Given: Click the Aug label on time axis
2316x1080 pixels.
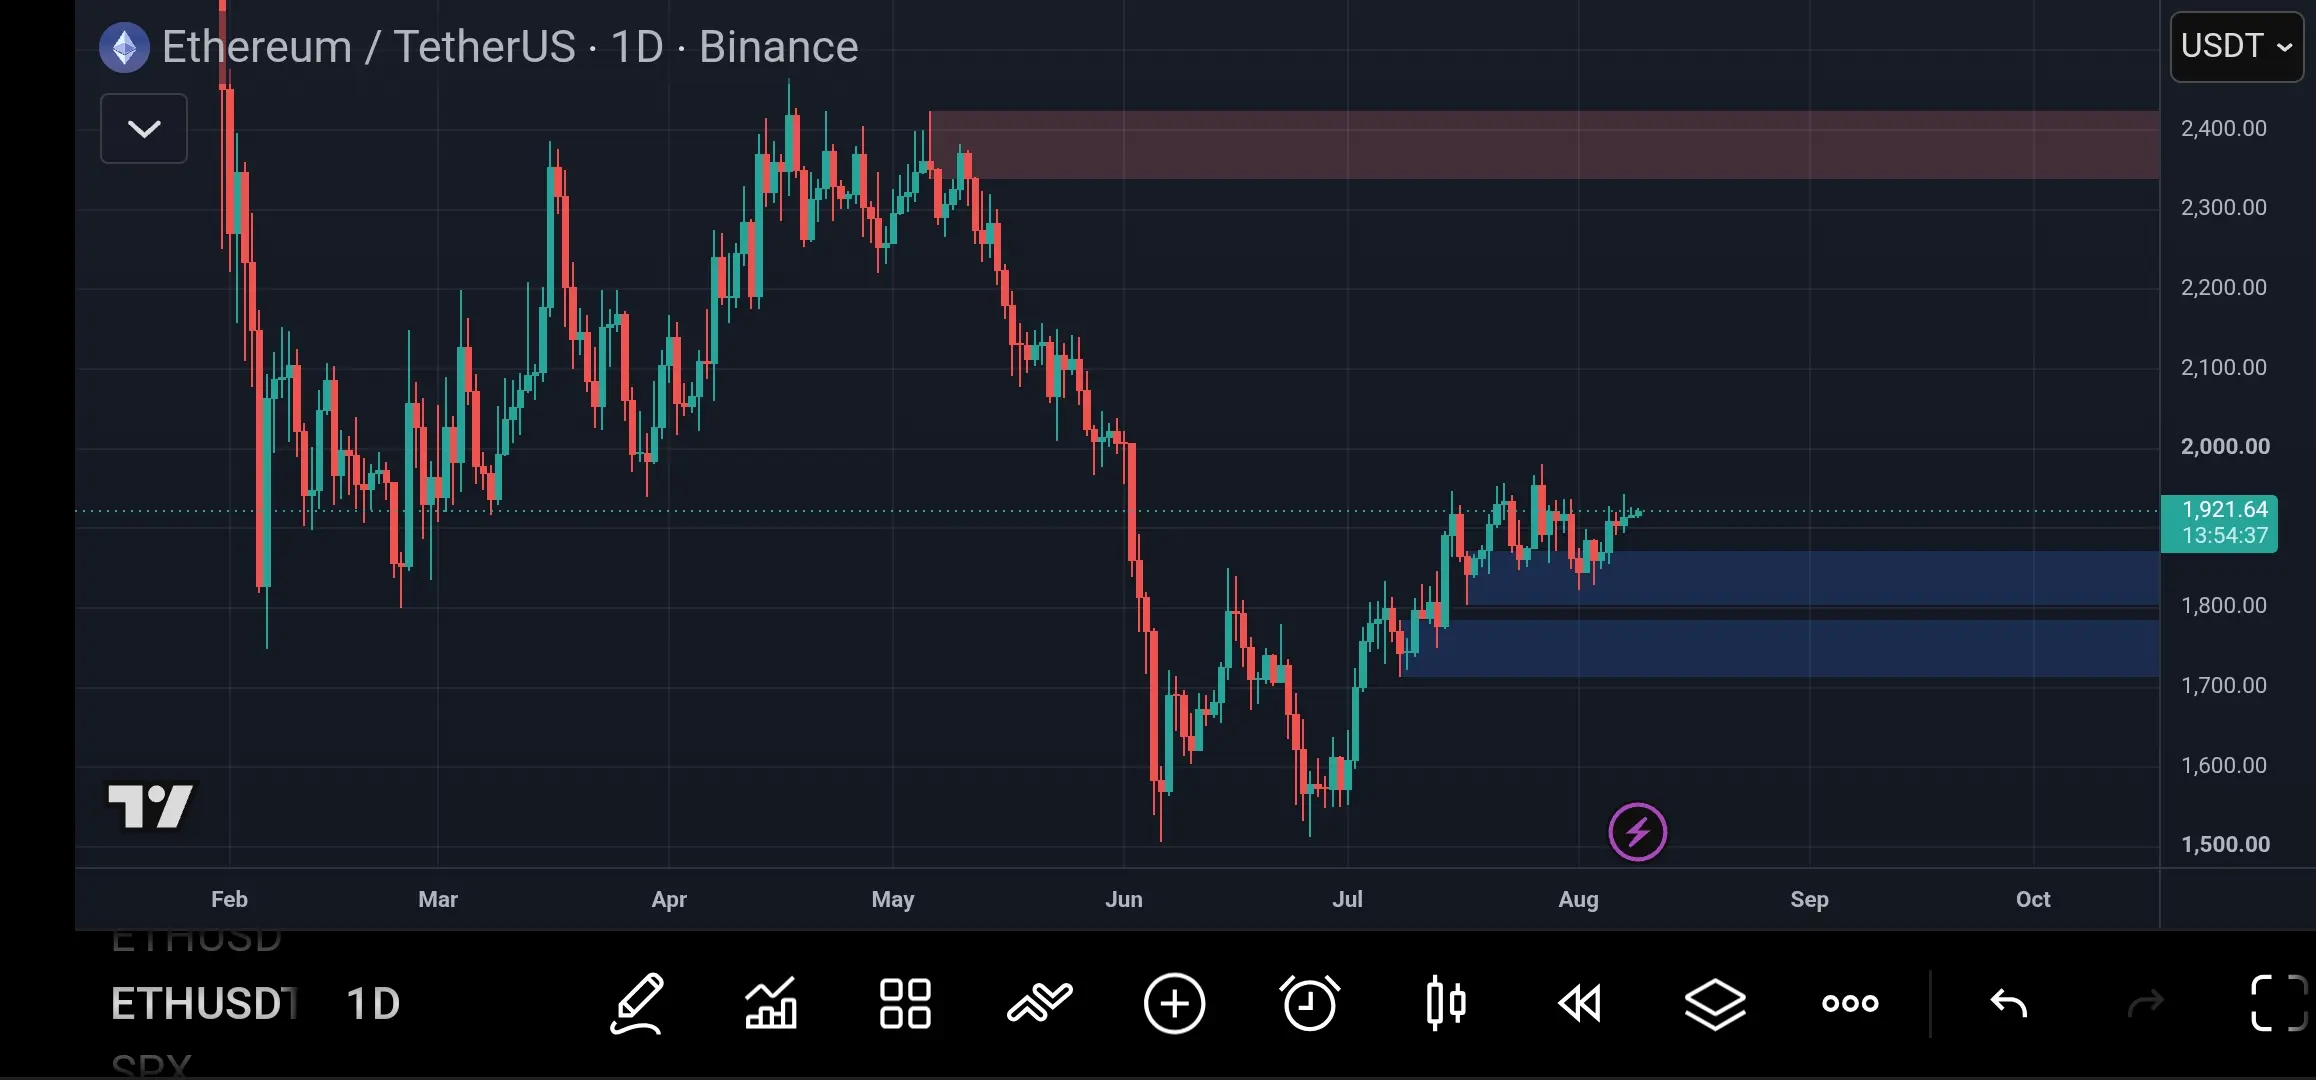Looking at the screenshot, I should [1579, 899].
